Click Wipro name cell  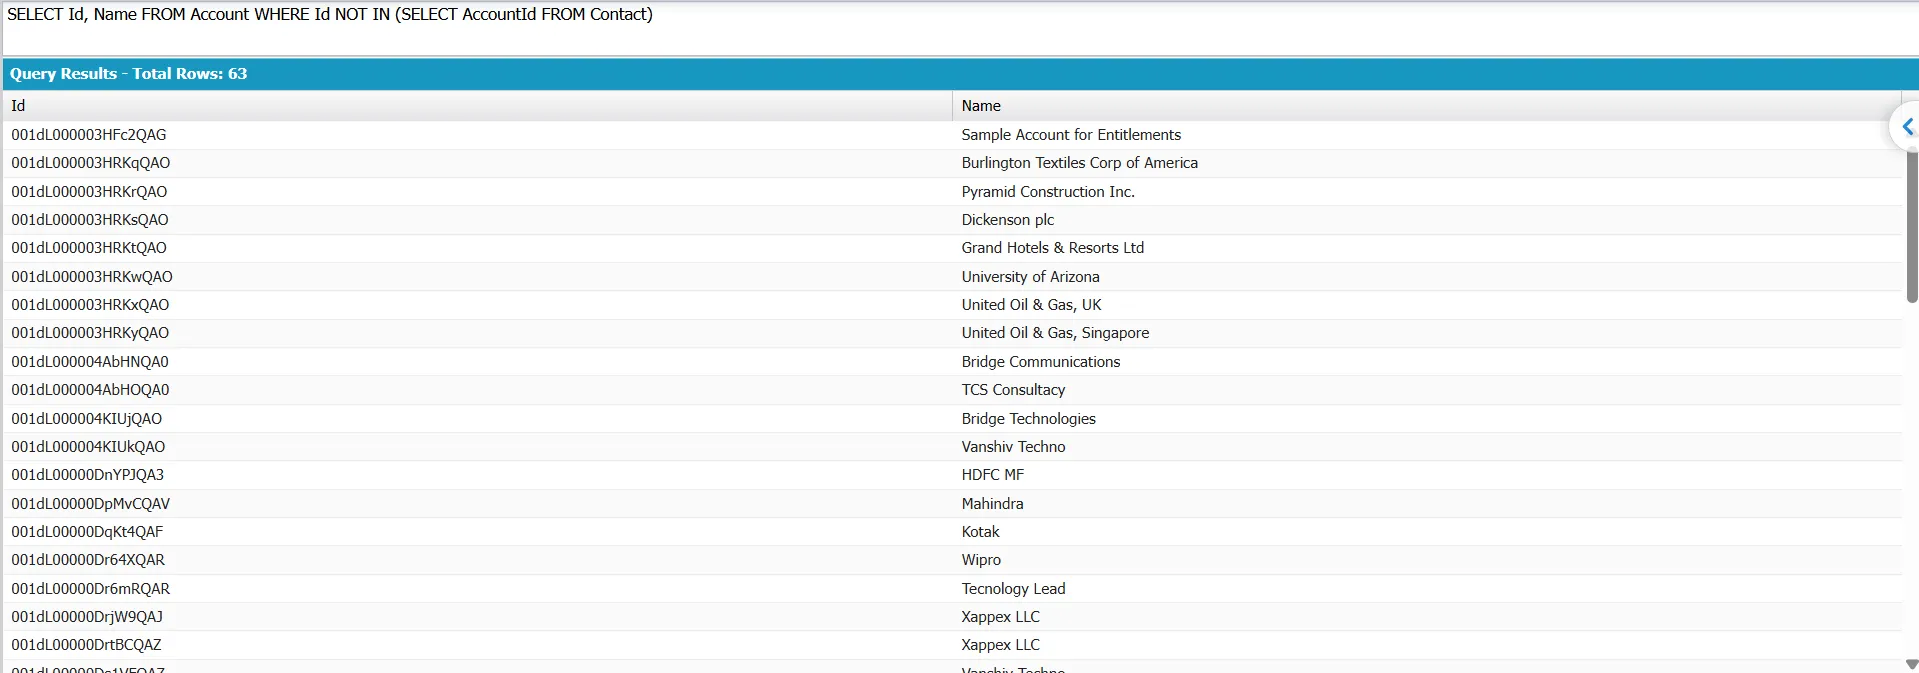982,560
